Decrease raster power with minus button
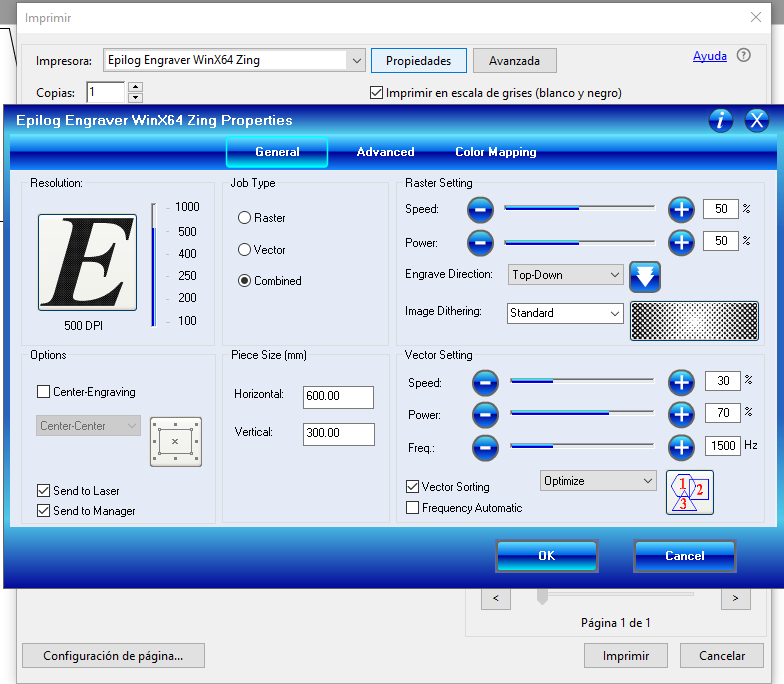This screenshot has height=684, width=784. (x=480, y=242)
